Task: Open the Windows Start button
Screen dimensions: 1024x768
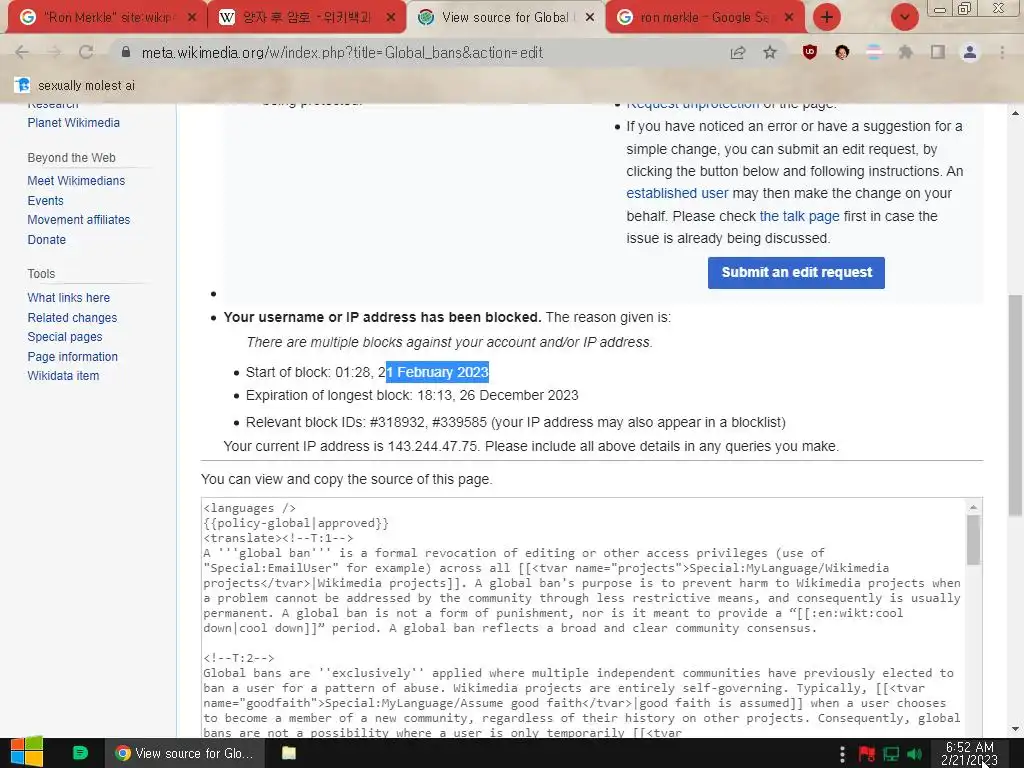Action: point(27,752)
